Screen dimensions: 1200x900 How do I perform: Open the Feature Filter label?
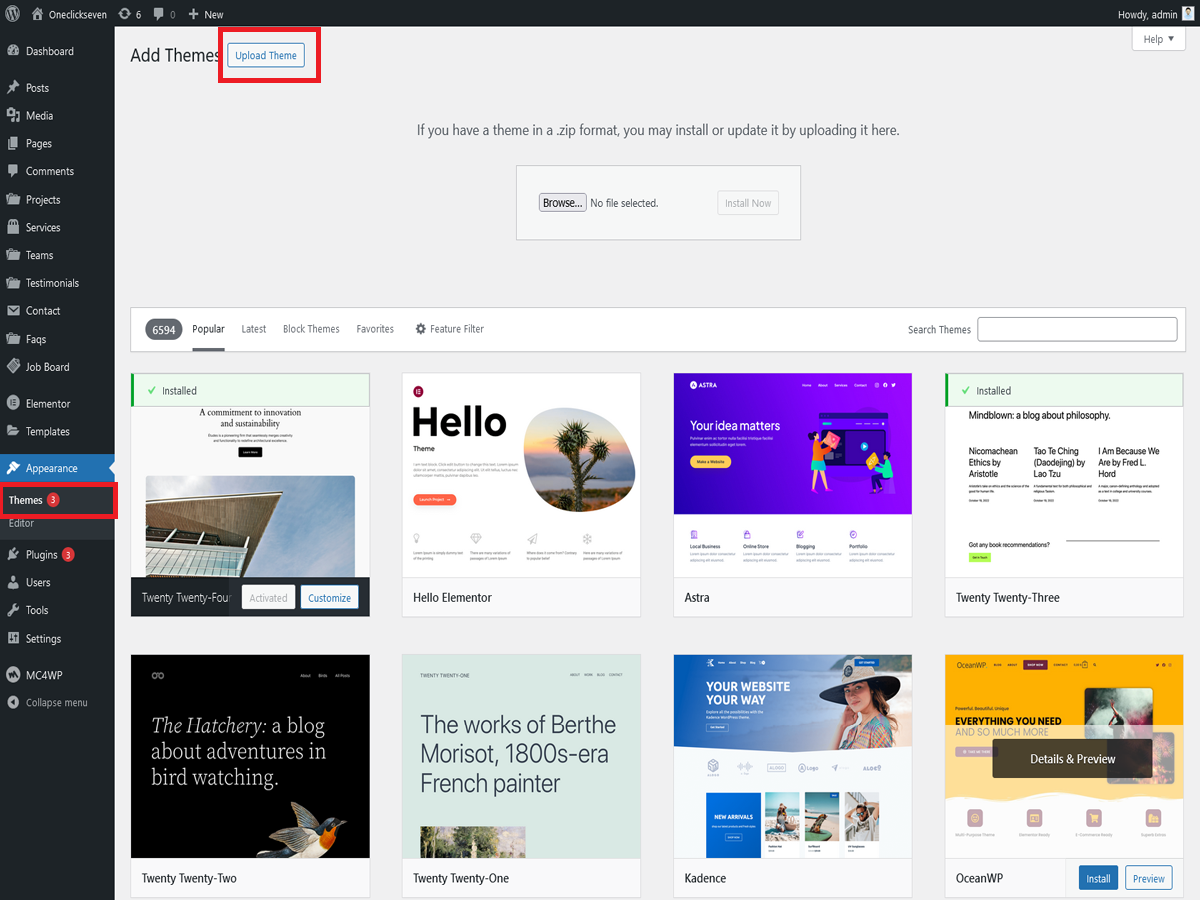tap(457, 329)
